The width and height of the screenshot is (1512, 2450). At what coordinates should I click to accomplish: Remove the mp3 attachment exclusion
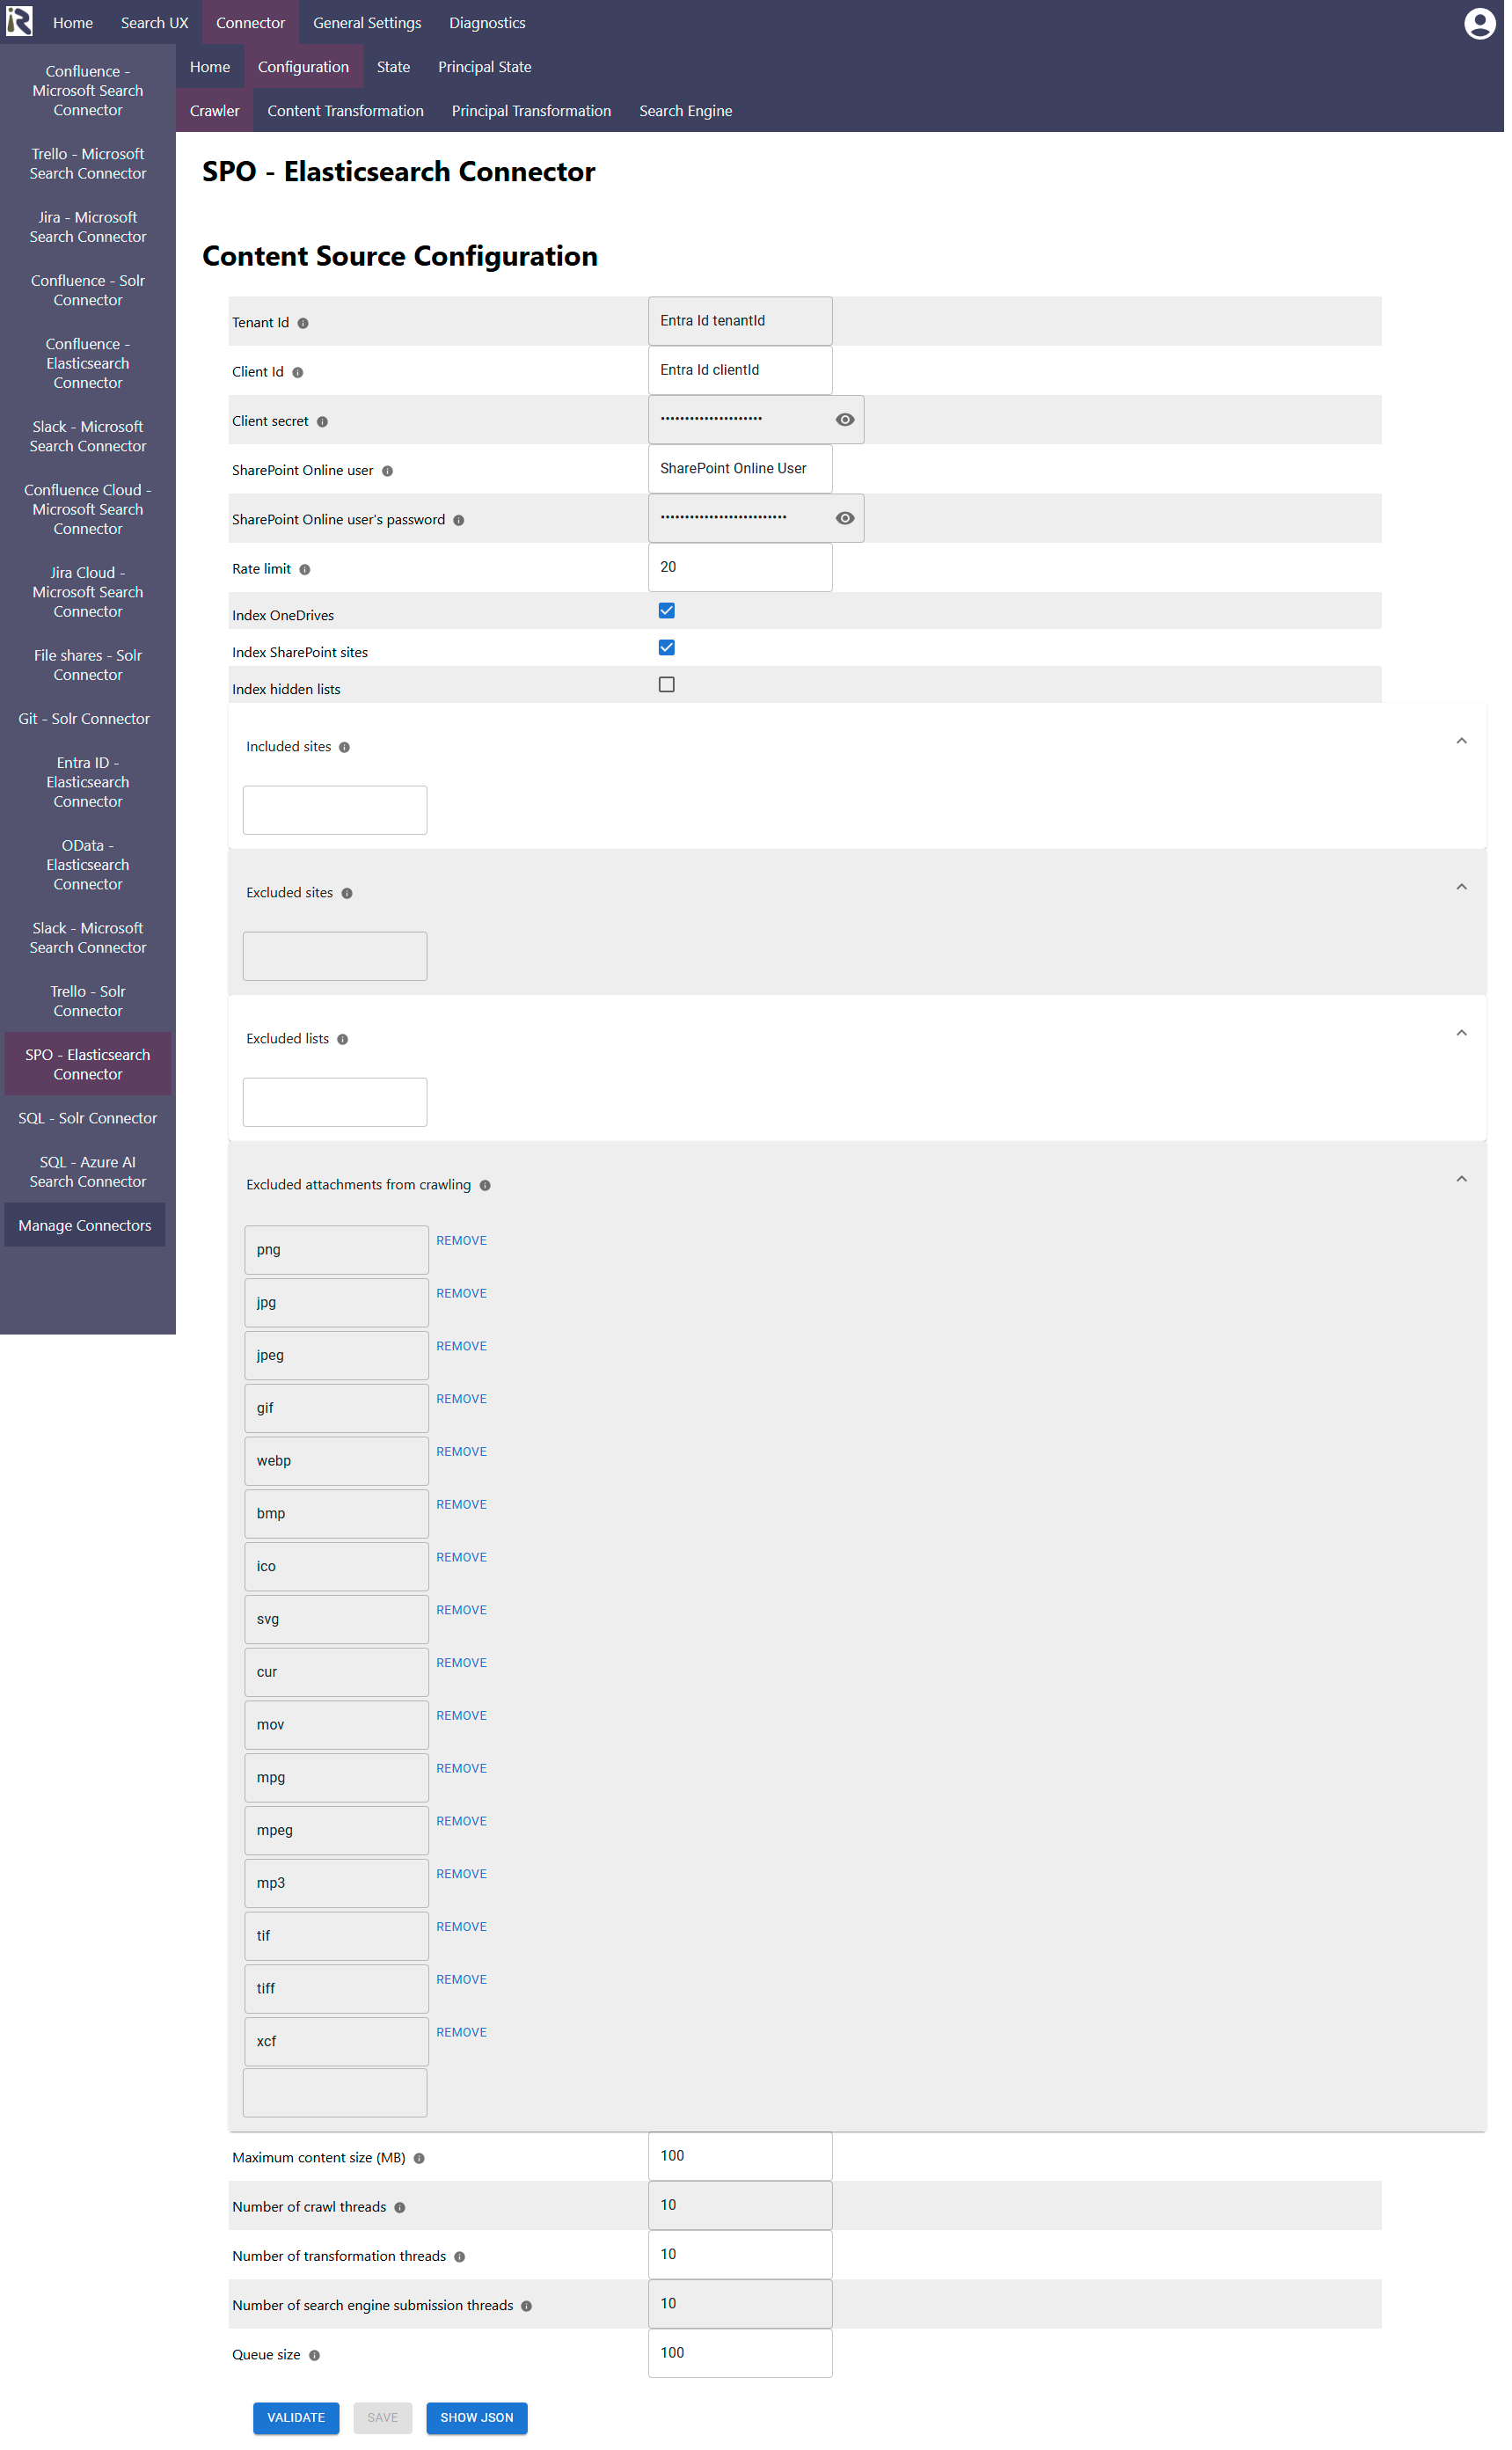(462, 1874)
